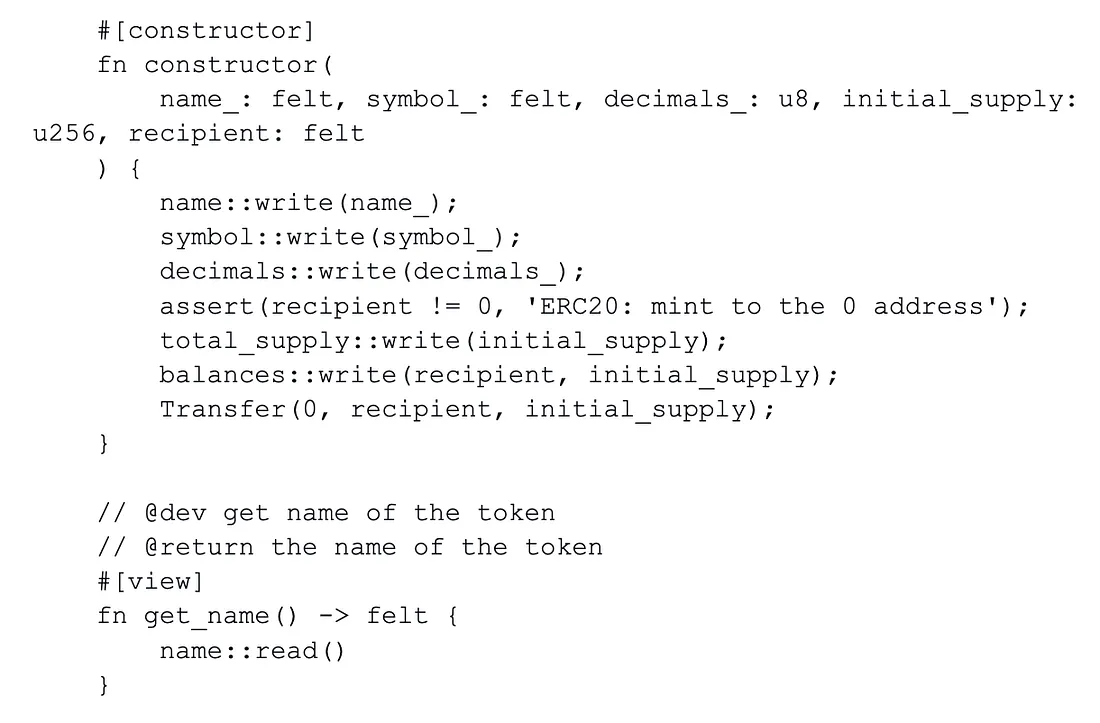Click the name::read() expression
The height and width of the screenshot is (723, 1100).
click(x=252, y=651)
